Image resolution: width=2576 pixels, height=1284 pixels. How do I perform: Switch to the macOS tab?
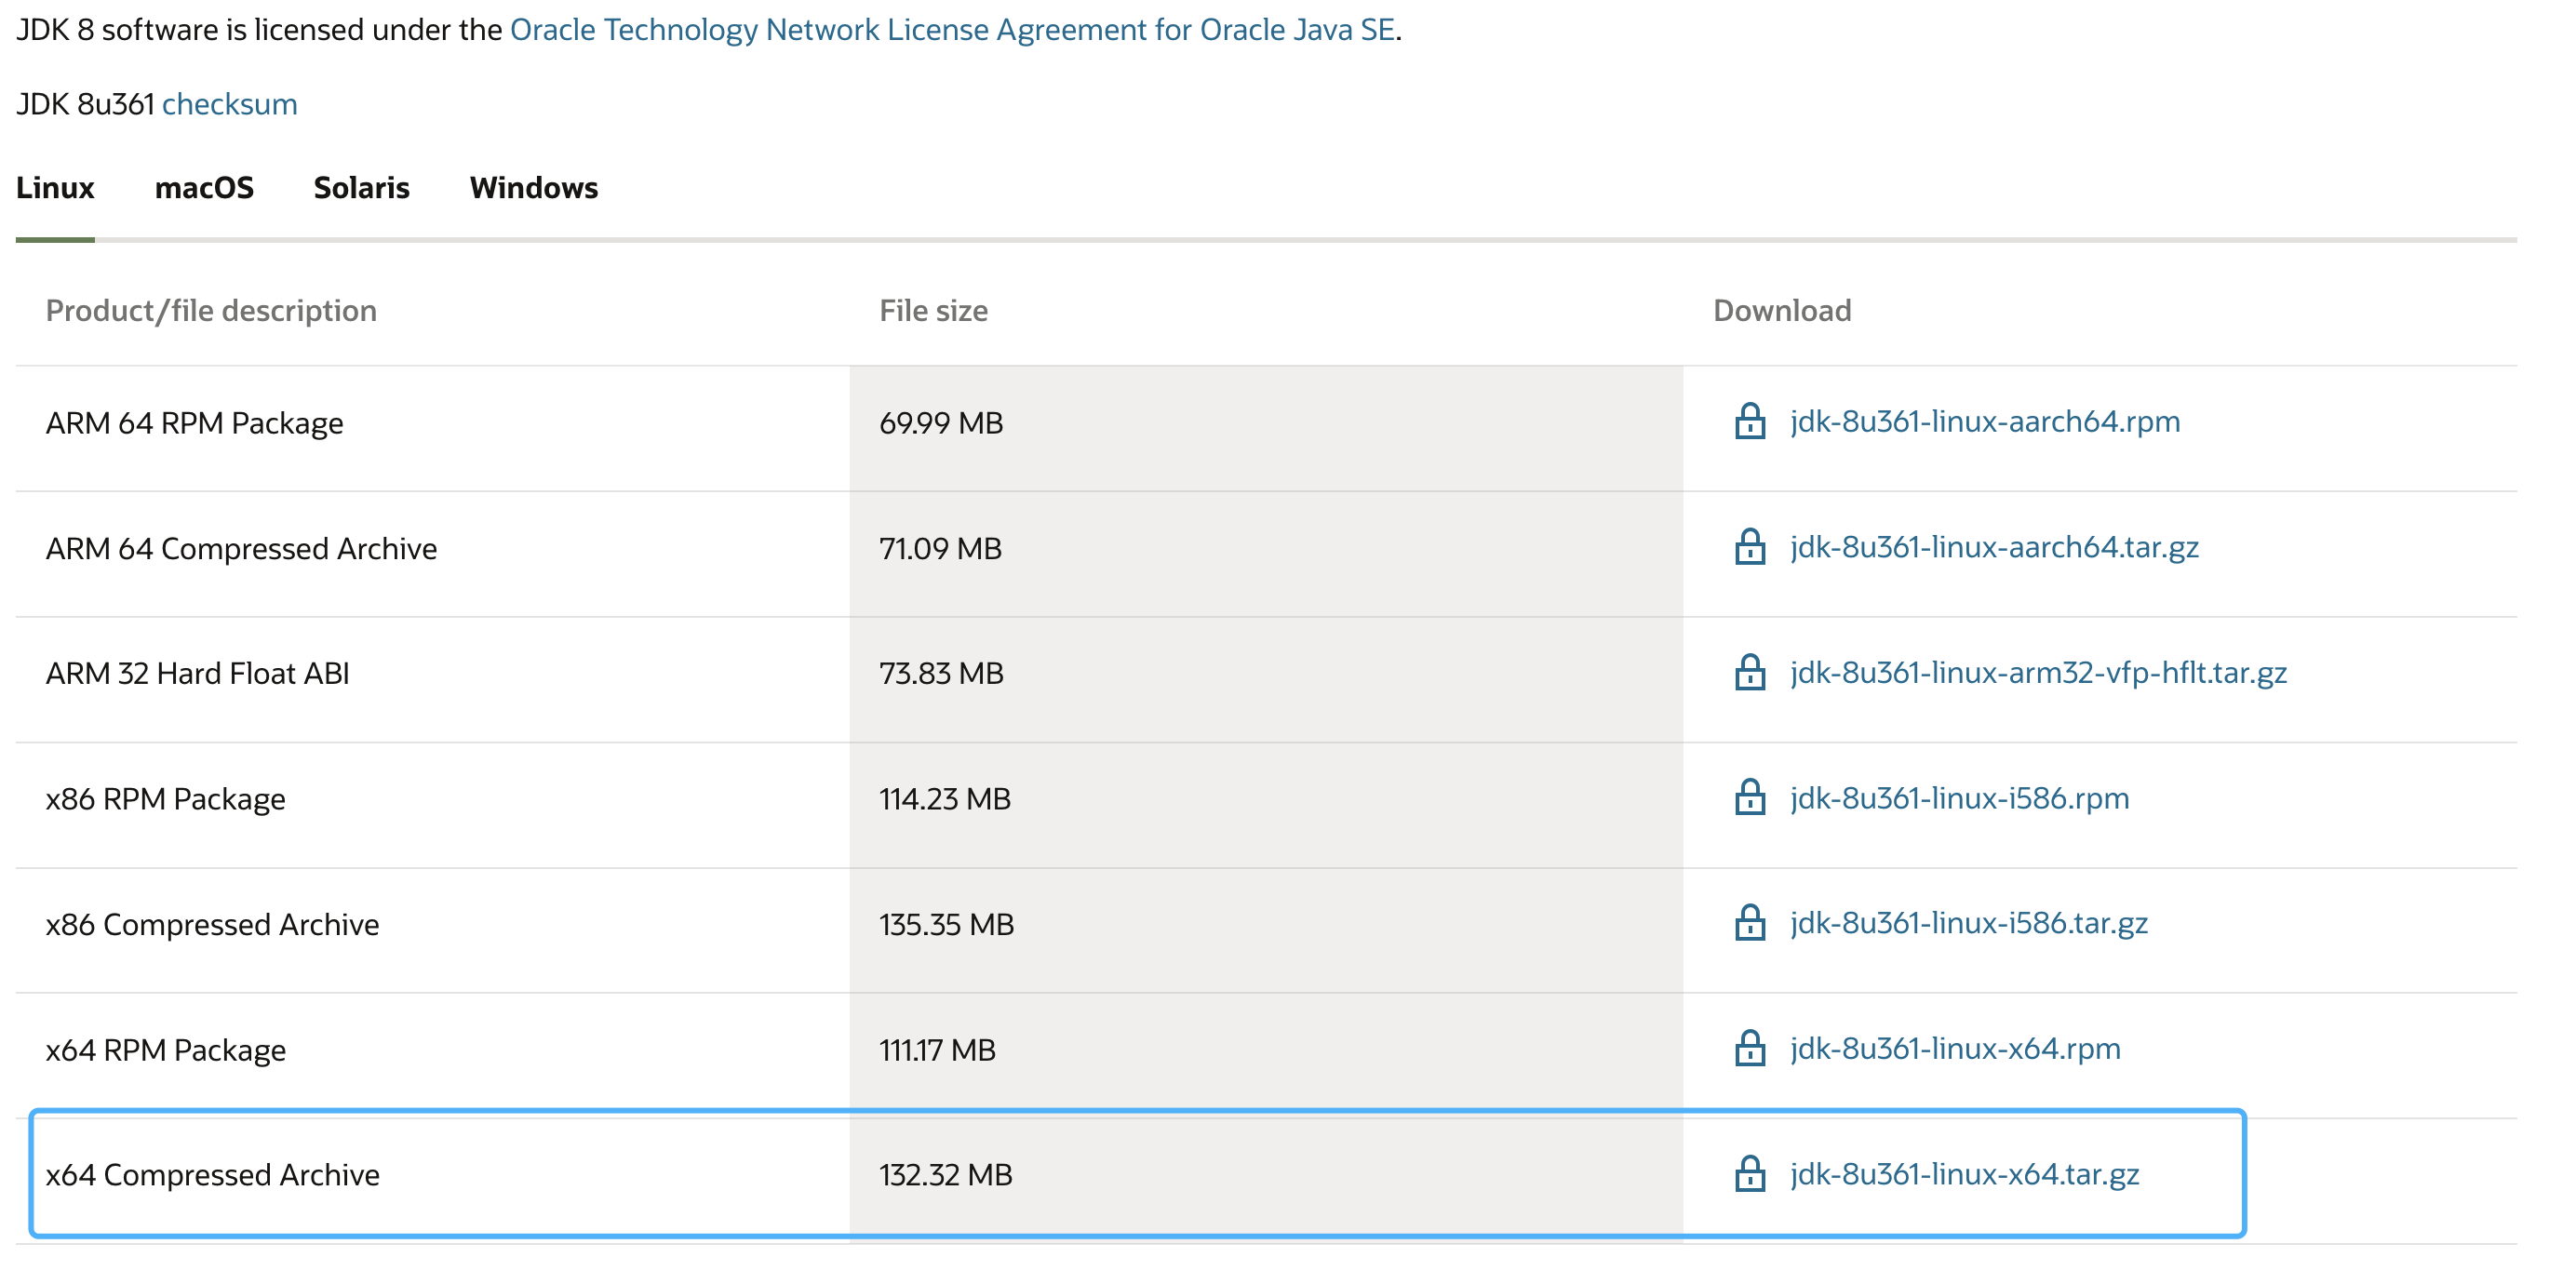(x=204, y=188)
